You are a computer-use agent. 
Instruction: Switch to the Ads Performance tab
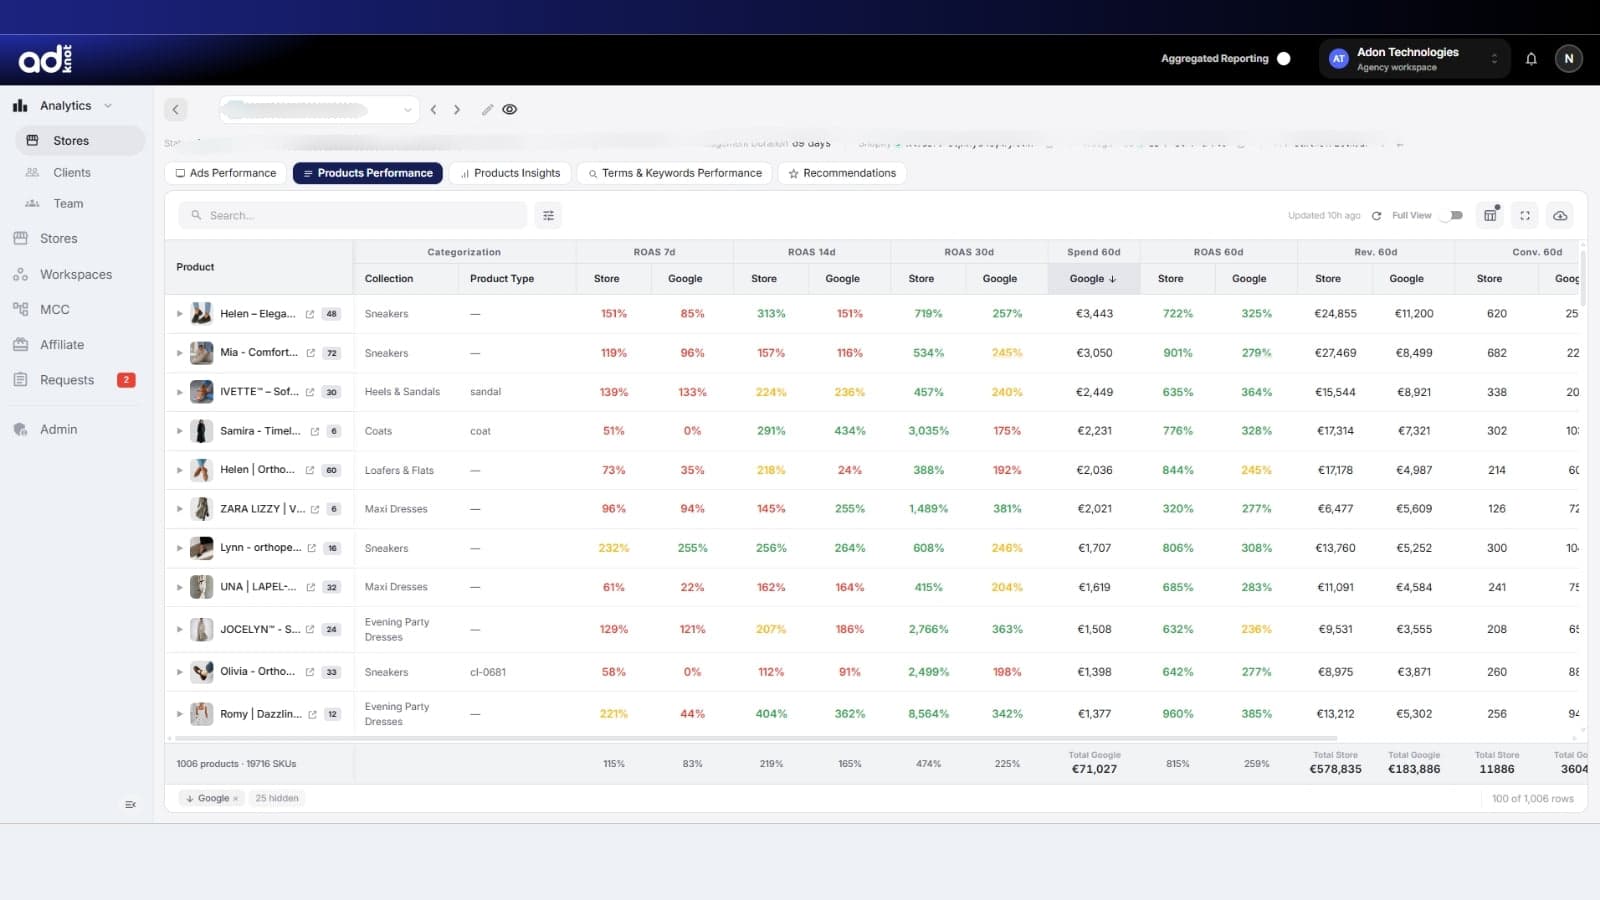click(x=226, y=173)
